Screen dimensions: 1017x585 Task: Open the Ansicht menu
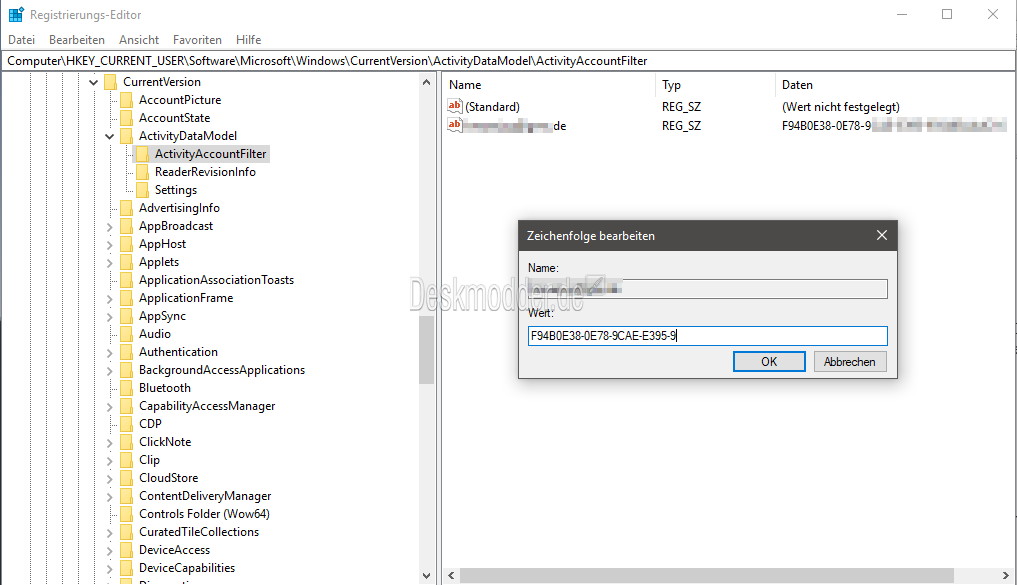pos(139,40)
